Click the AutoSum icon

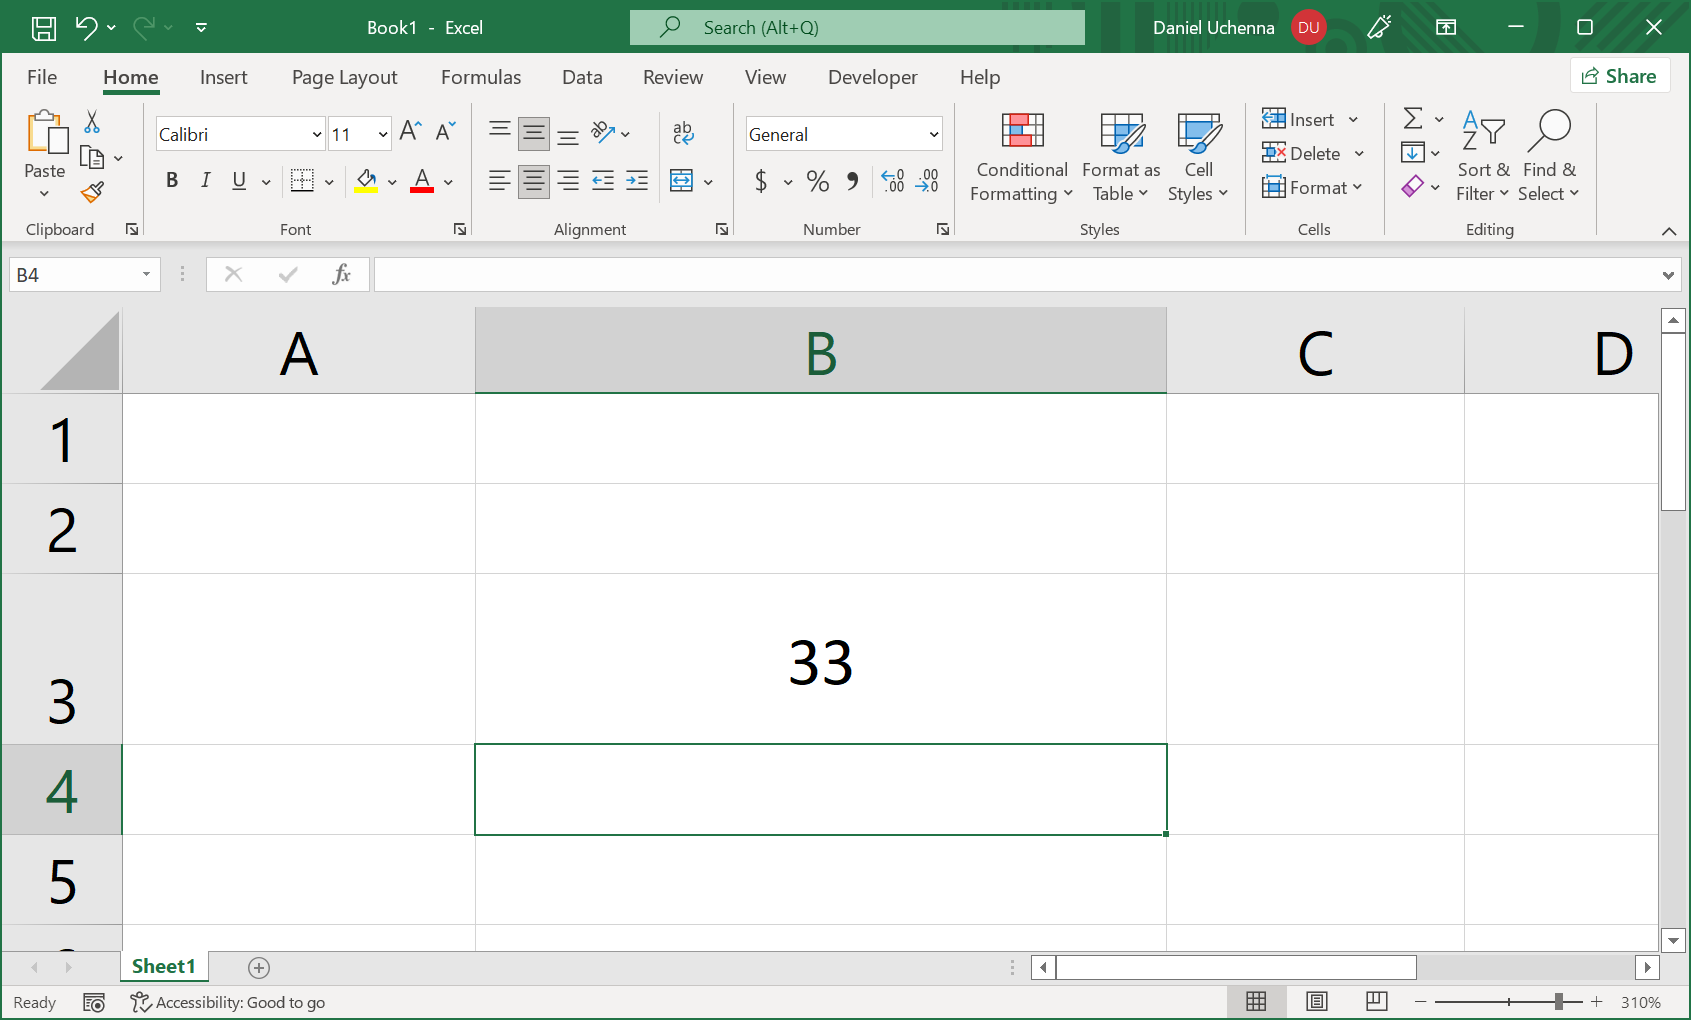(1414, 119)
